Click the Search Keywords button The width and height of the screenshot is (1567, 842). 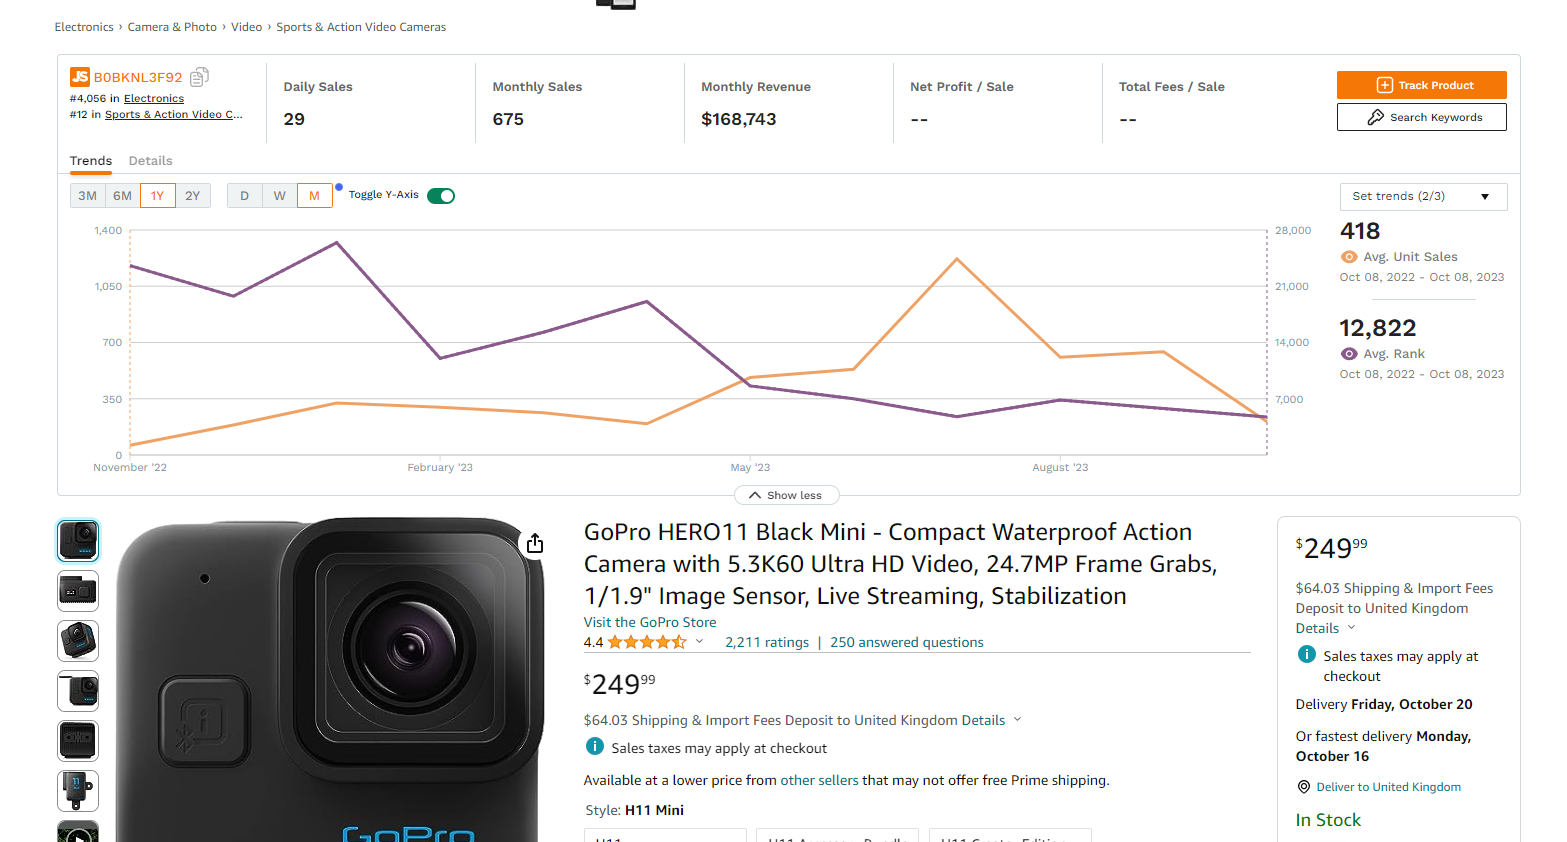[x=1421, y=117]
